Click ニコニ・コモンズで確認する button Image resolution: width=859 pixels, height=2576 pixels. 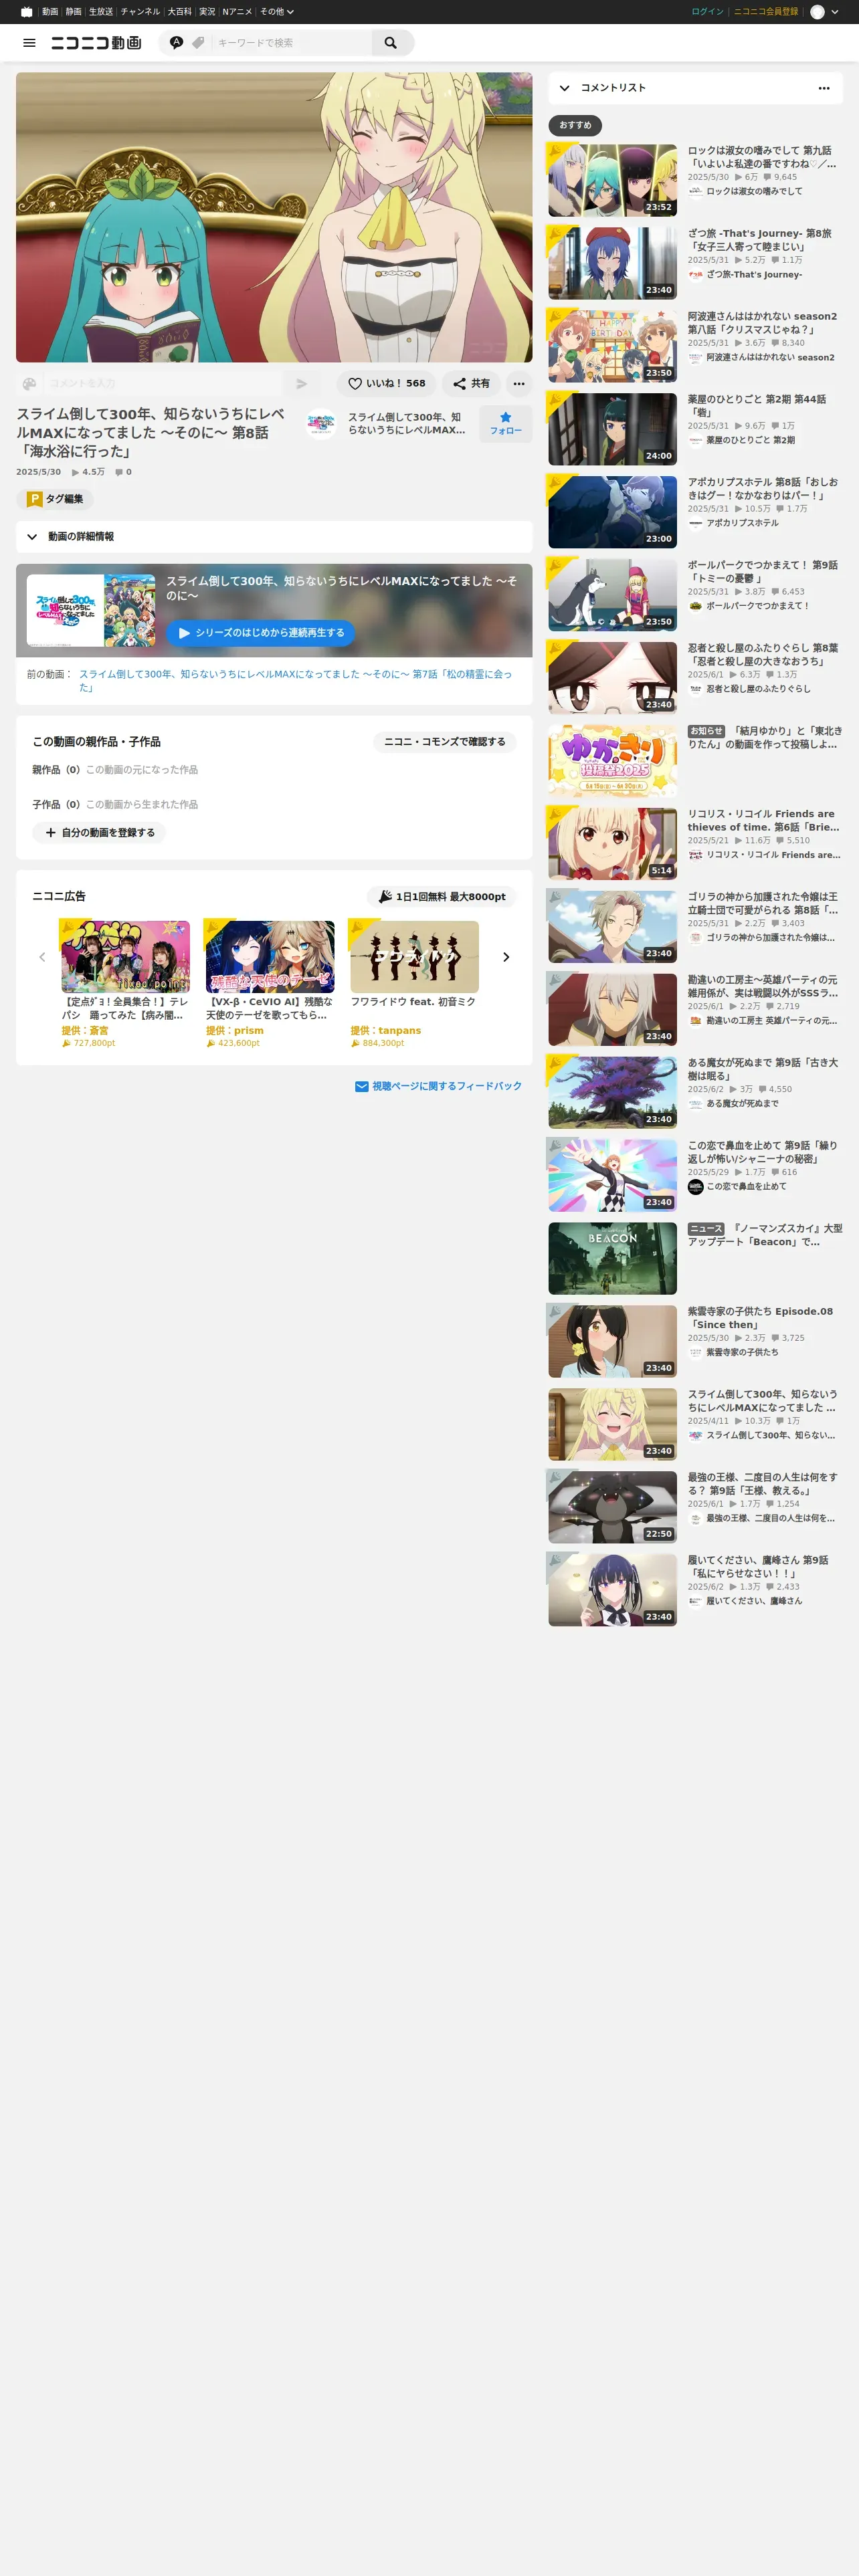[445, 742]
